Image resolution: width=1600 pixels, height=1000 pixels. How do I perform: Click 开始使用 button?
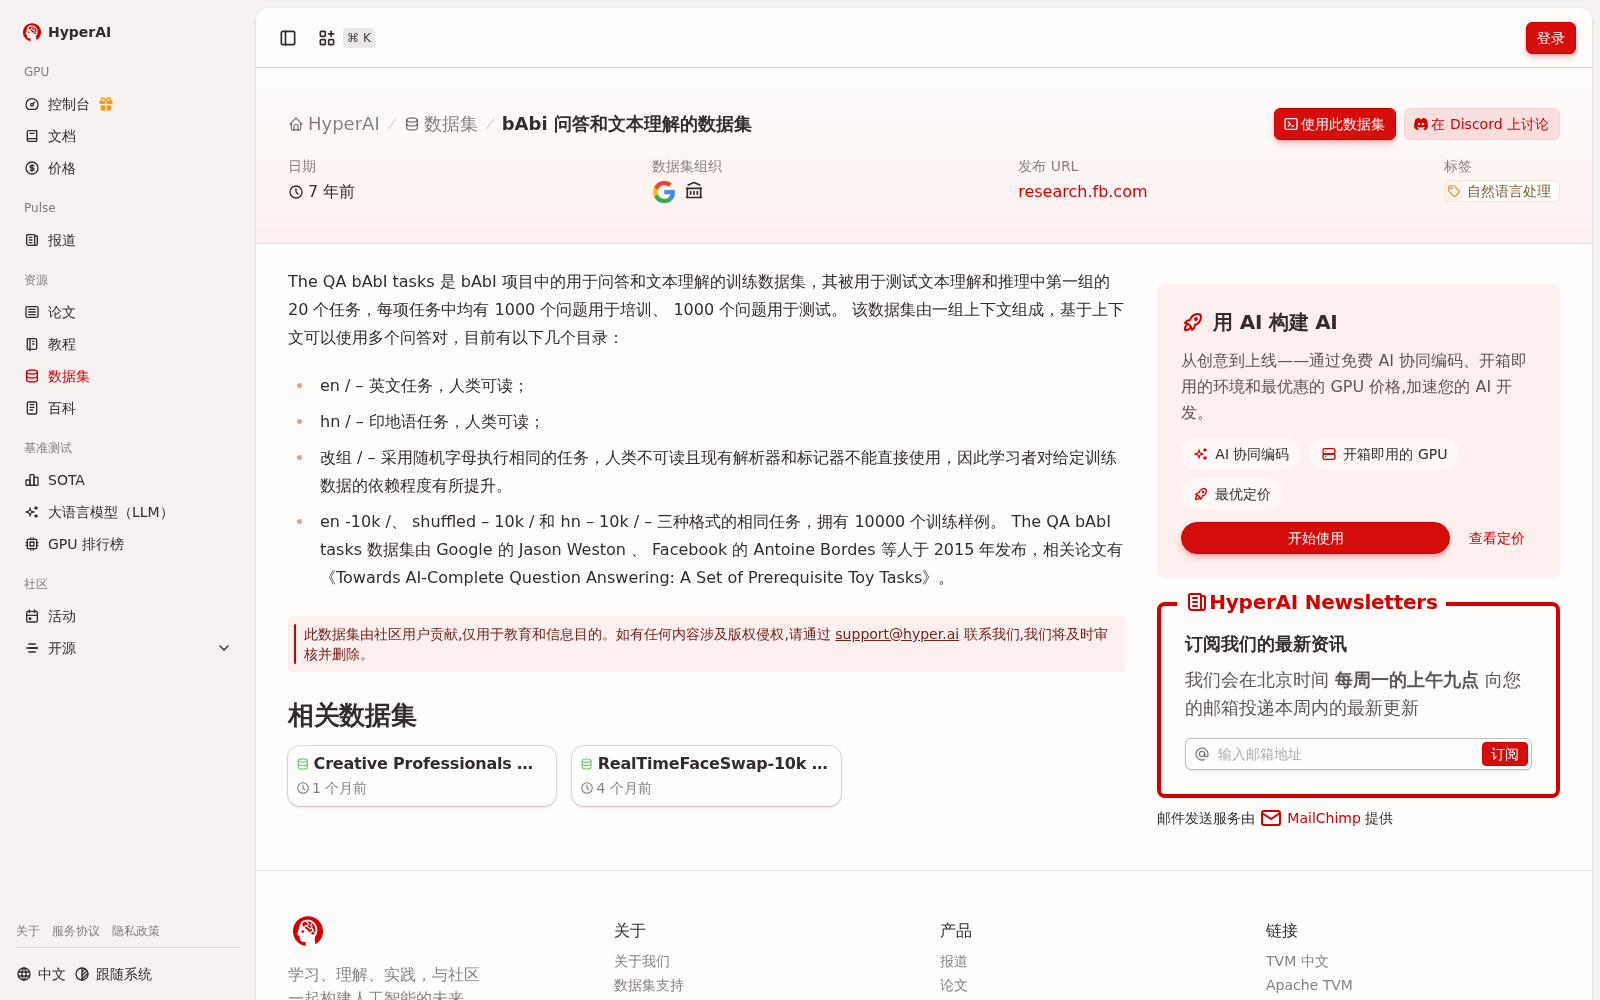pos(1315,538)
